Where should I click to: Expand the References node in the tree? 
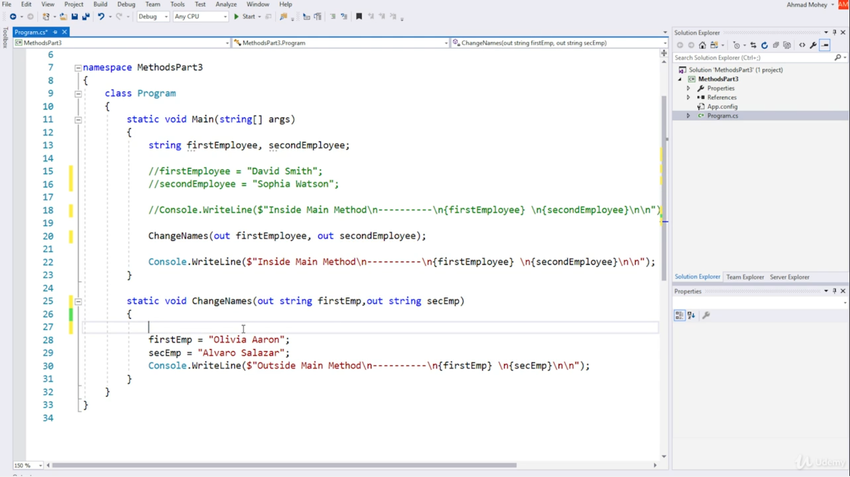coord(688,98)
